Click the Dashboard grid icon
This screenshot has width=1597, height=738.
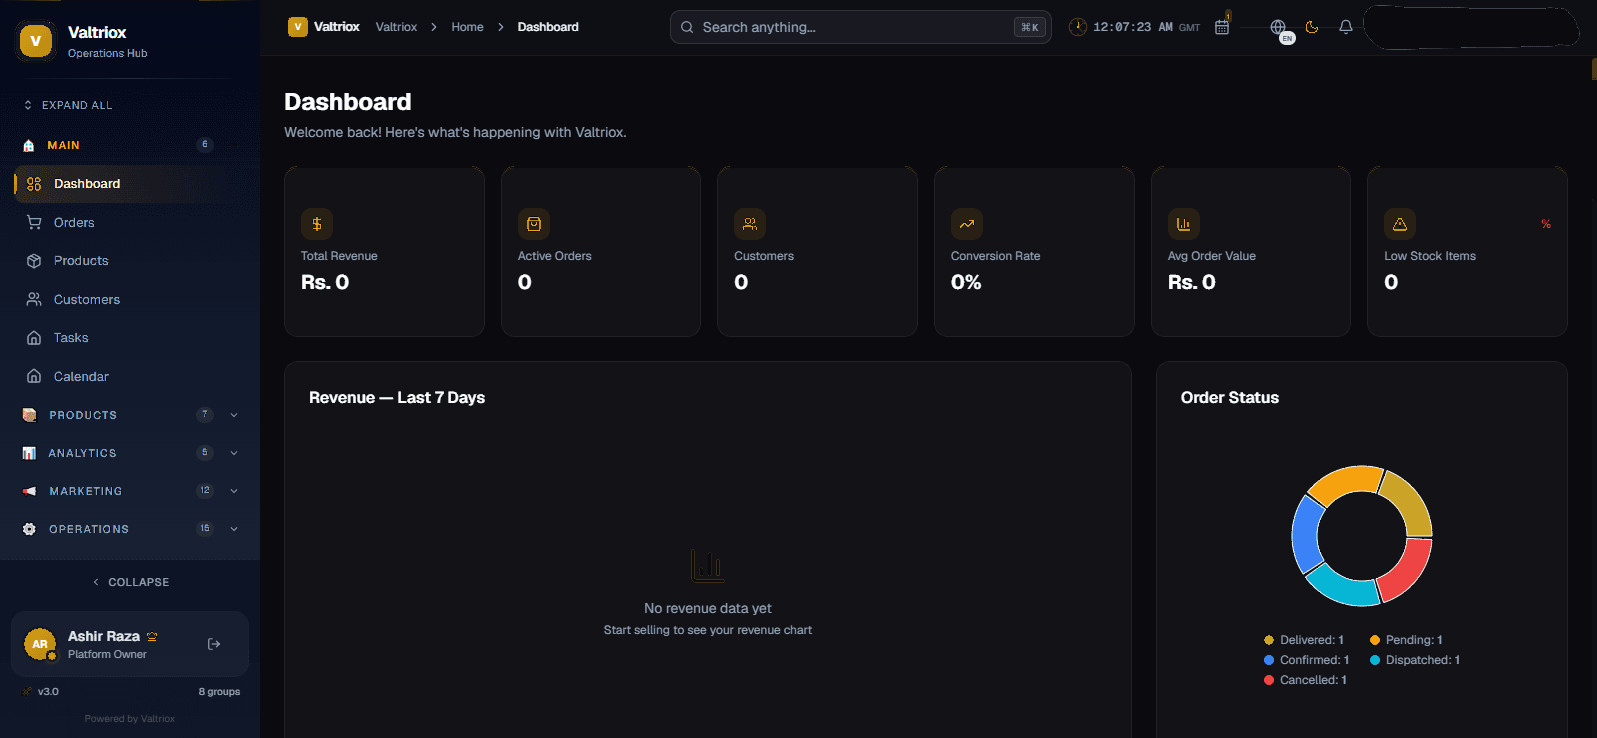pos(34,184)
